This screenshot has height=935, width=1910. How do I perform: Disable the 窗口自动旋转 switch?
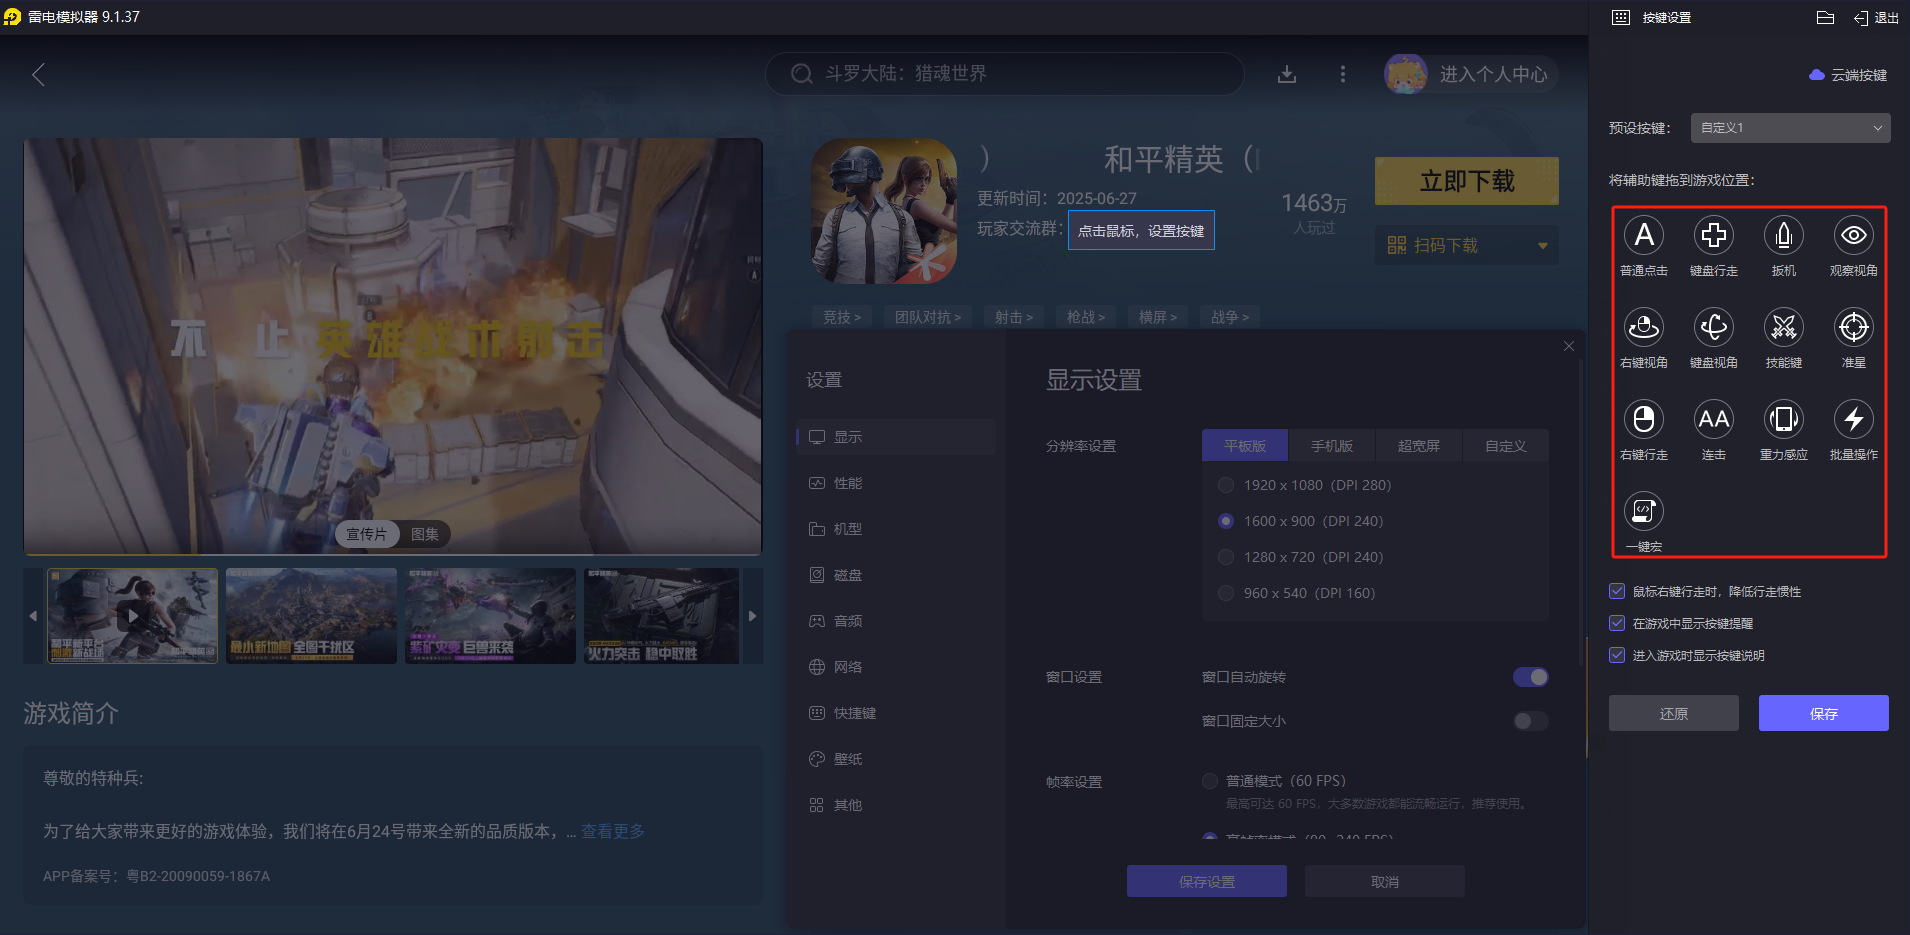coord(1529,677)
